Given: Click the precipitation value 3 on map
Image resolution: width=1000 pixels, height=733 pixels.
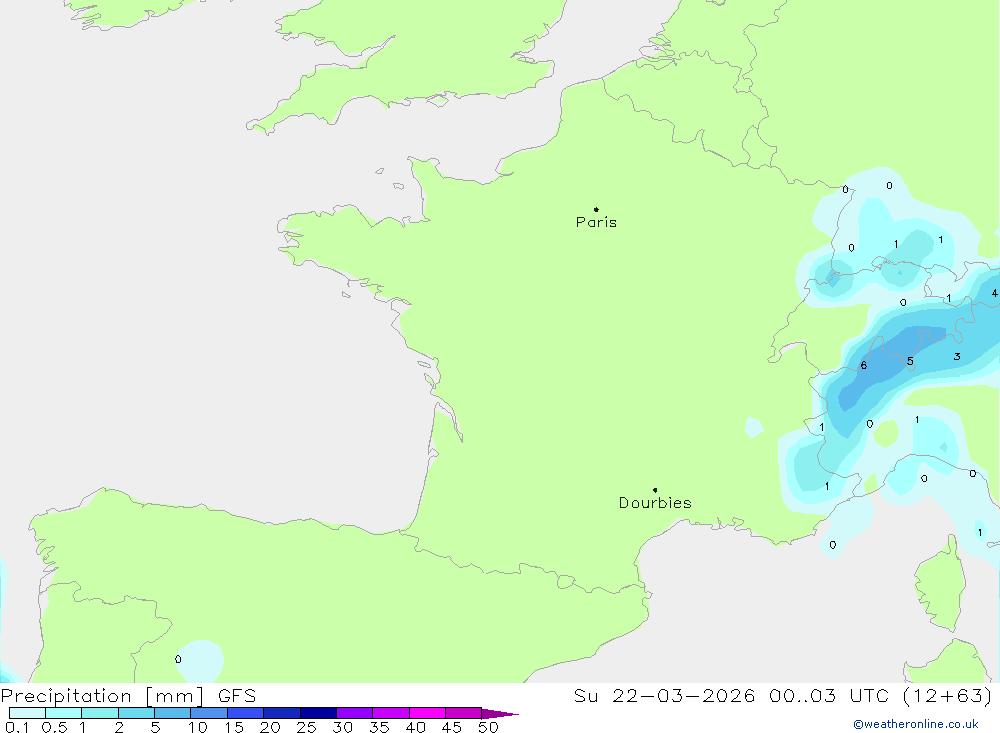Looking at the screenshot, I should 957,357.
